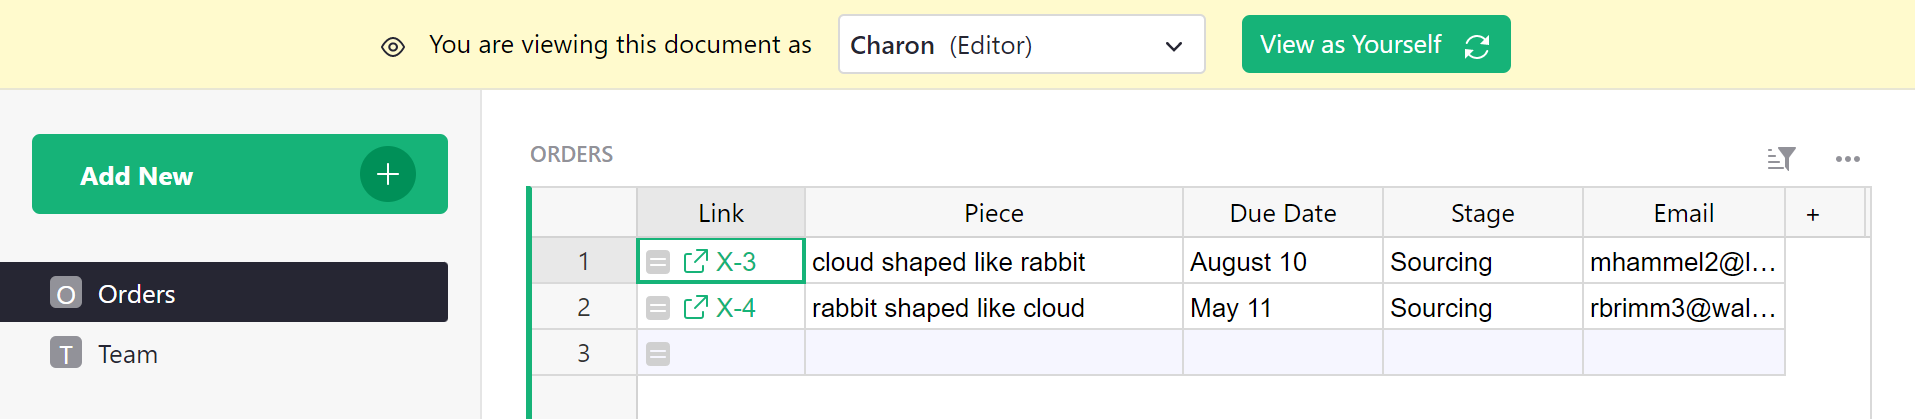The height and width of the screenshot is (419, 1915).
Task: Open the Team page in sidebar
Action: pyautogui.click(x=127, y=354)
